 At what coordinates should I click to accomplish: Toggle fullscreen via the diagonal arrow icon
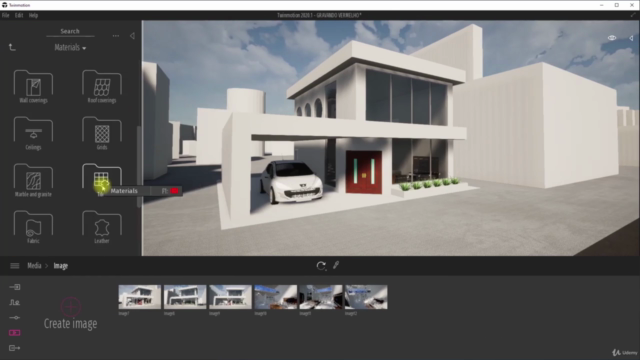pyautogui.click(x=633, y=15)
